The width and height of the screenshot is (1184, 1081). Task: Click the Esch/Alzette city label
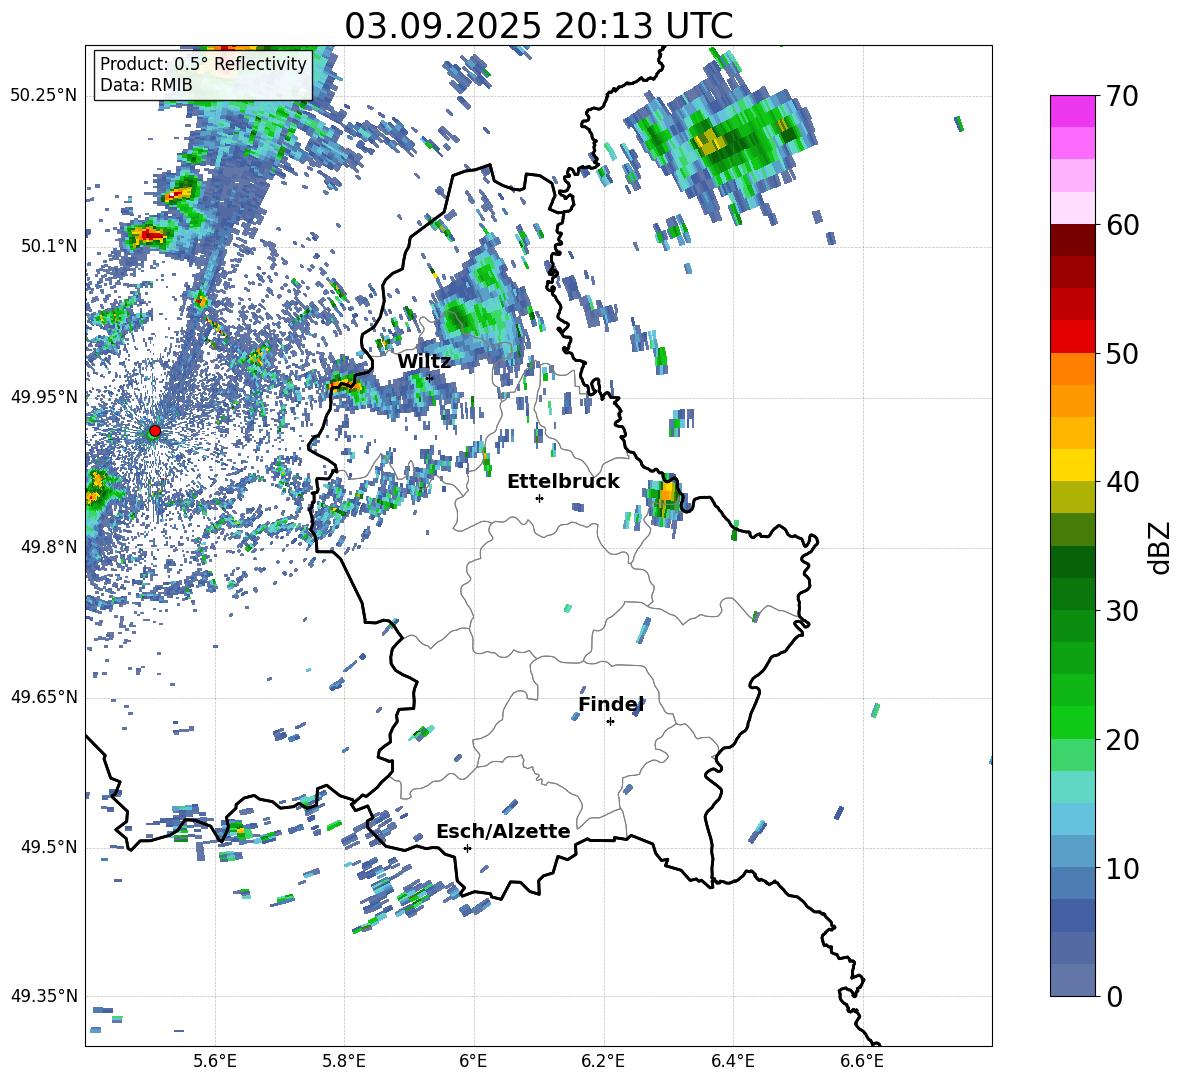tap(503, 831)
